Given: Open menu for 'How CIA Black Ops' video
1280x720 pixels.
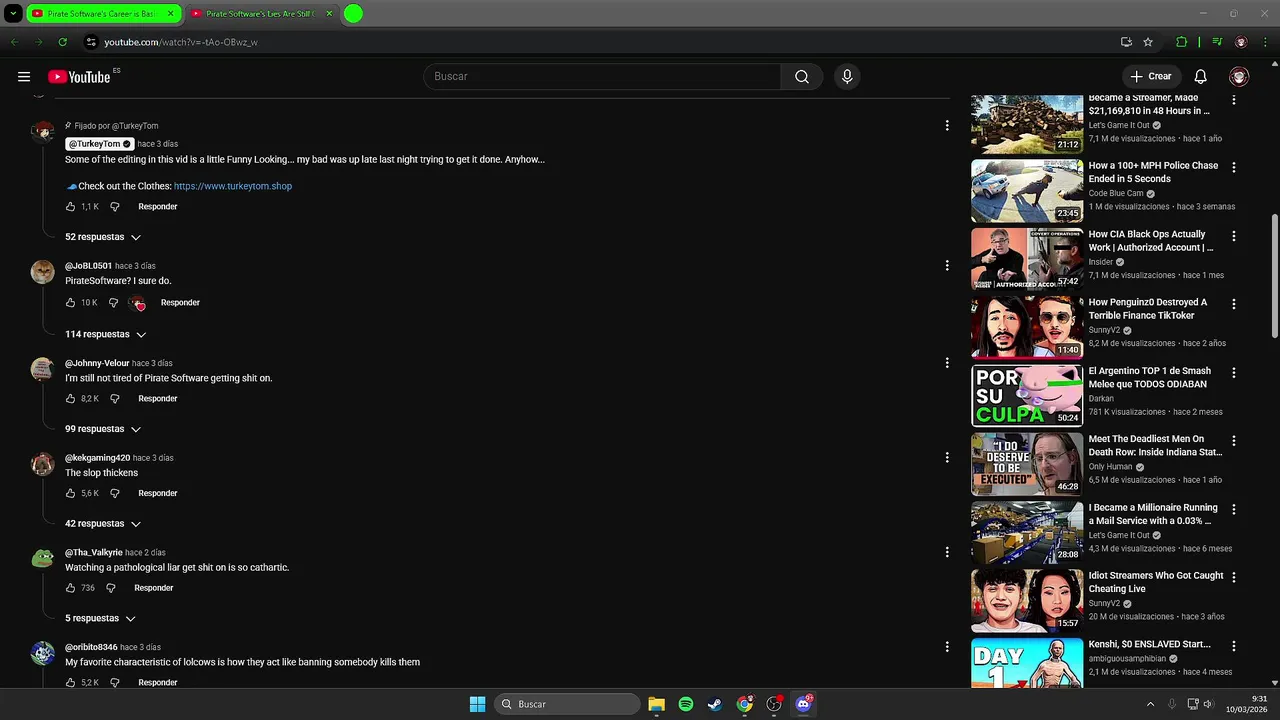Looking at the screenshot, I should point(1234,236).
